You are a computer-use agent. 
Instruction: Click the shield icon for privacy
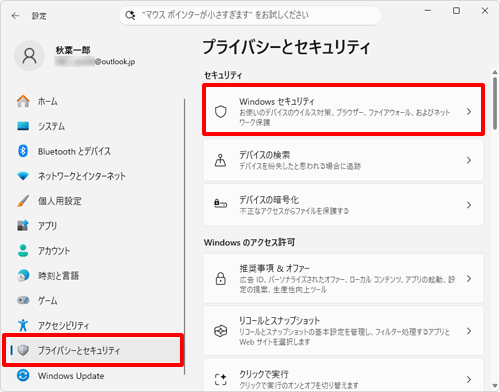click(x=23, y=350)
